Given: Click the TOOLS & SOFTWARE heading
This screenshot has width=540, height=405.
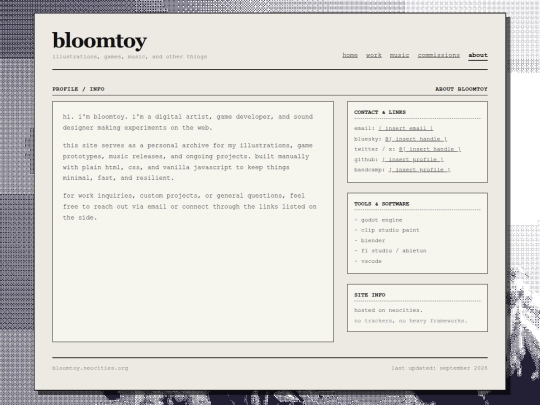Looking at the screenshot, I should [x=382, y=204].
